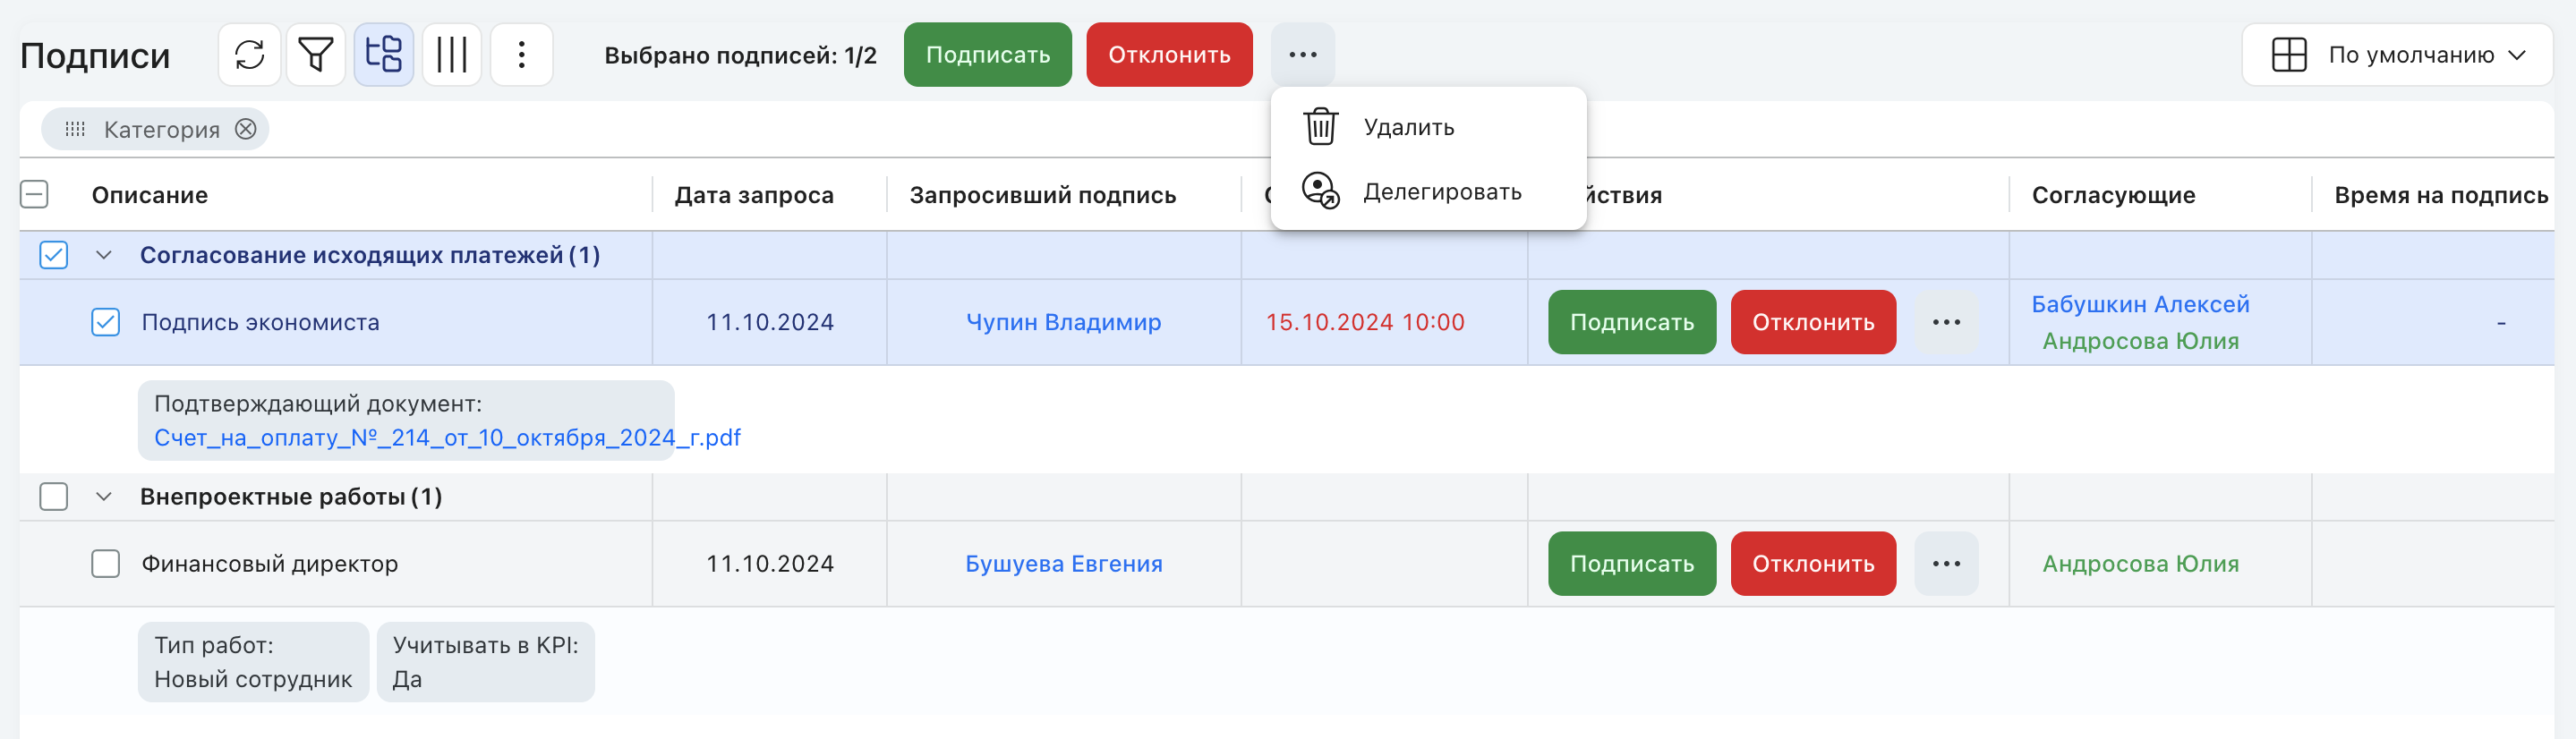2576x739 pixels.
Task: Open the По умолчанию view dropdown
Action: coord(2397,55)
